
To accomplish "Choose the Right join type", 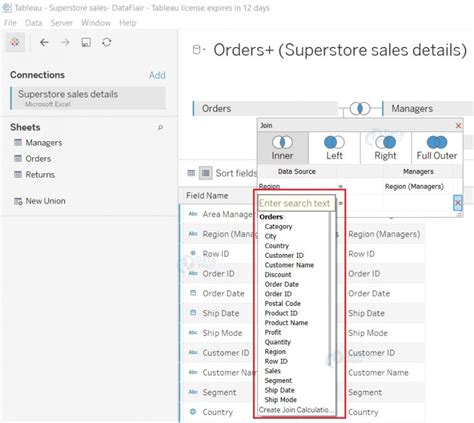I will point(386,148).
